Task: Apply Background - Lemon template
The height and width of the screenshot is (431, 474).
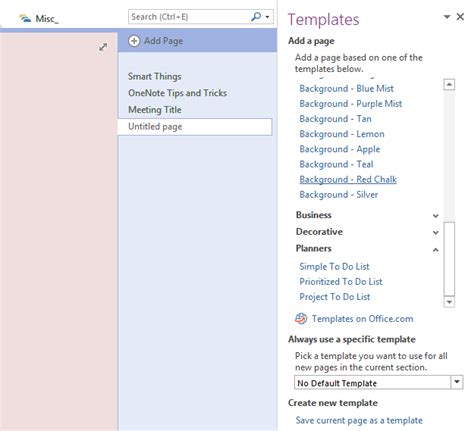Action: point(342,134)
